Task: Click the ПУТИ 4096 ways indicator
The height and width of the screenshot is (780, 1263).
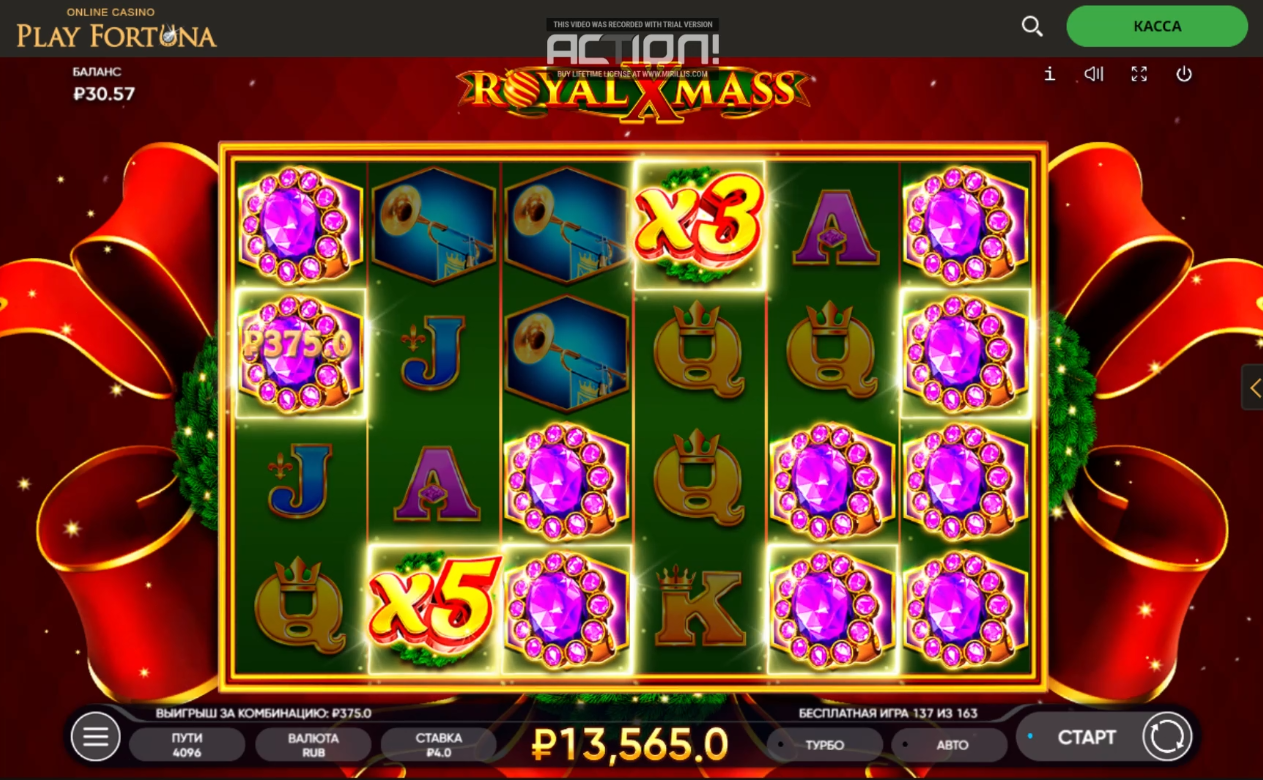Action: pyautogui.click(x=187, y=745)
